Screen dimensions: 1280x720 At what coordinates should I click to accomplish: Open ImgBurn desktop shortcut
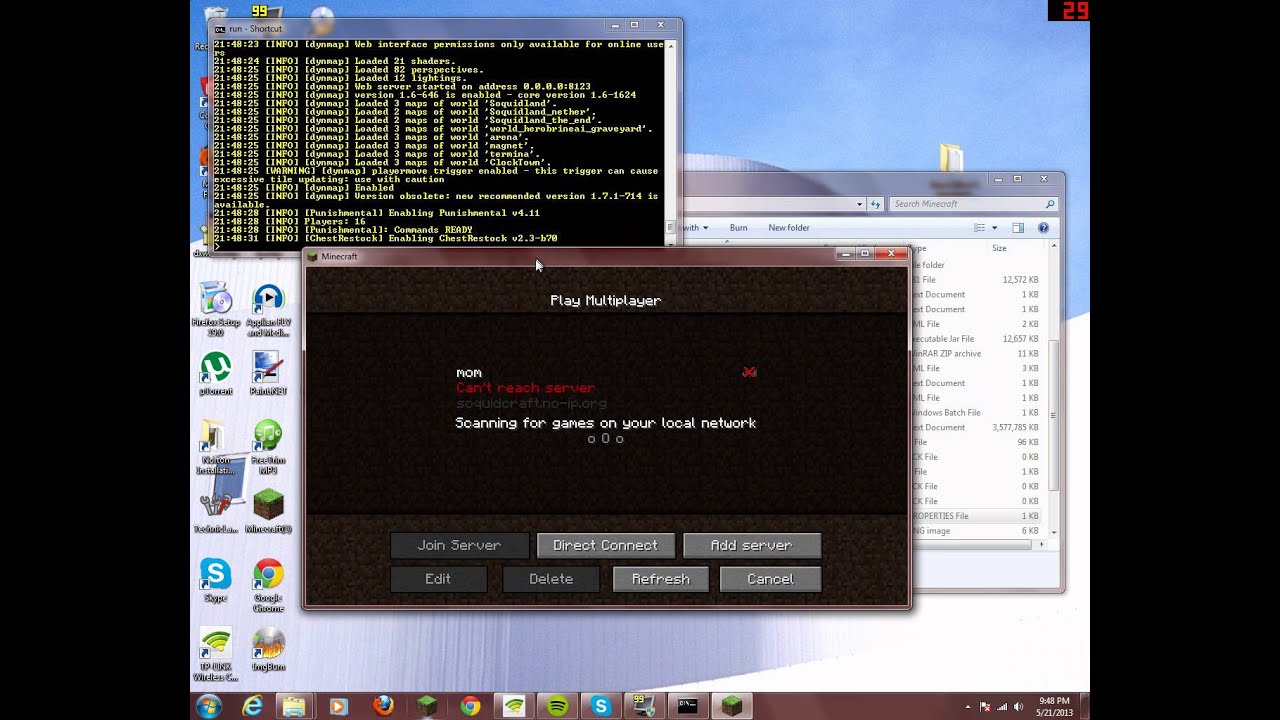[x=268, y=650]
